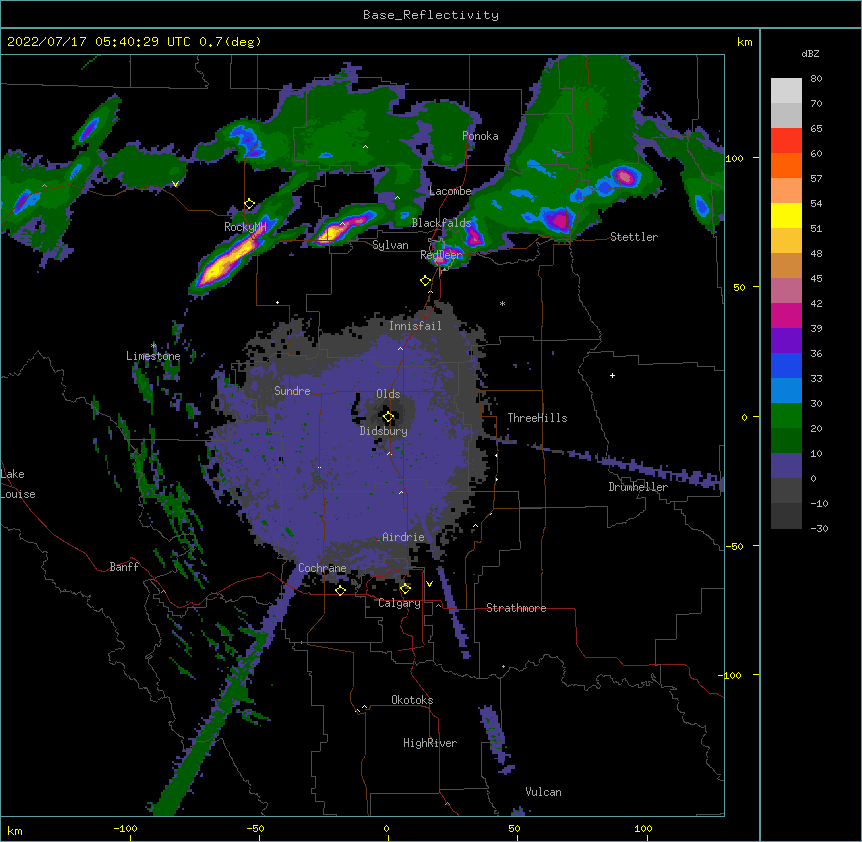Select the Blackfalds label on the map
The width and height of the screenshot is (862, 842).
[441, 223]
